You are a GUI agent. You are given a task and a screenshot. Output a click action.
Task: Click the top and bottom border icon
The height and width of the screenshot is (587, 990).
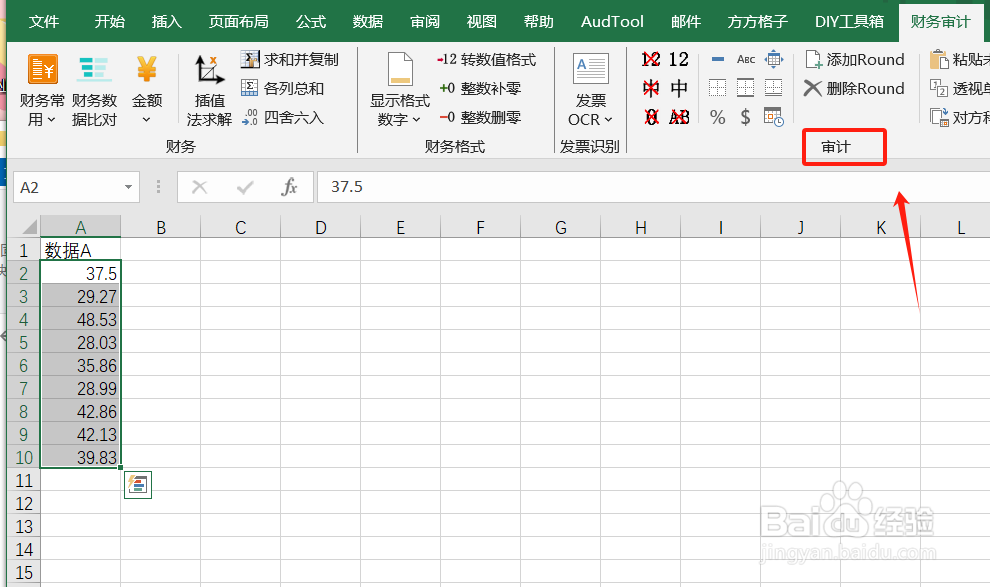click(746, 88)
